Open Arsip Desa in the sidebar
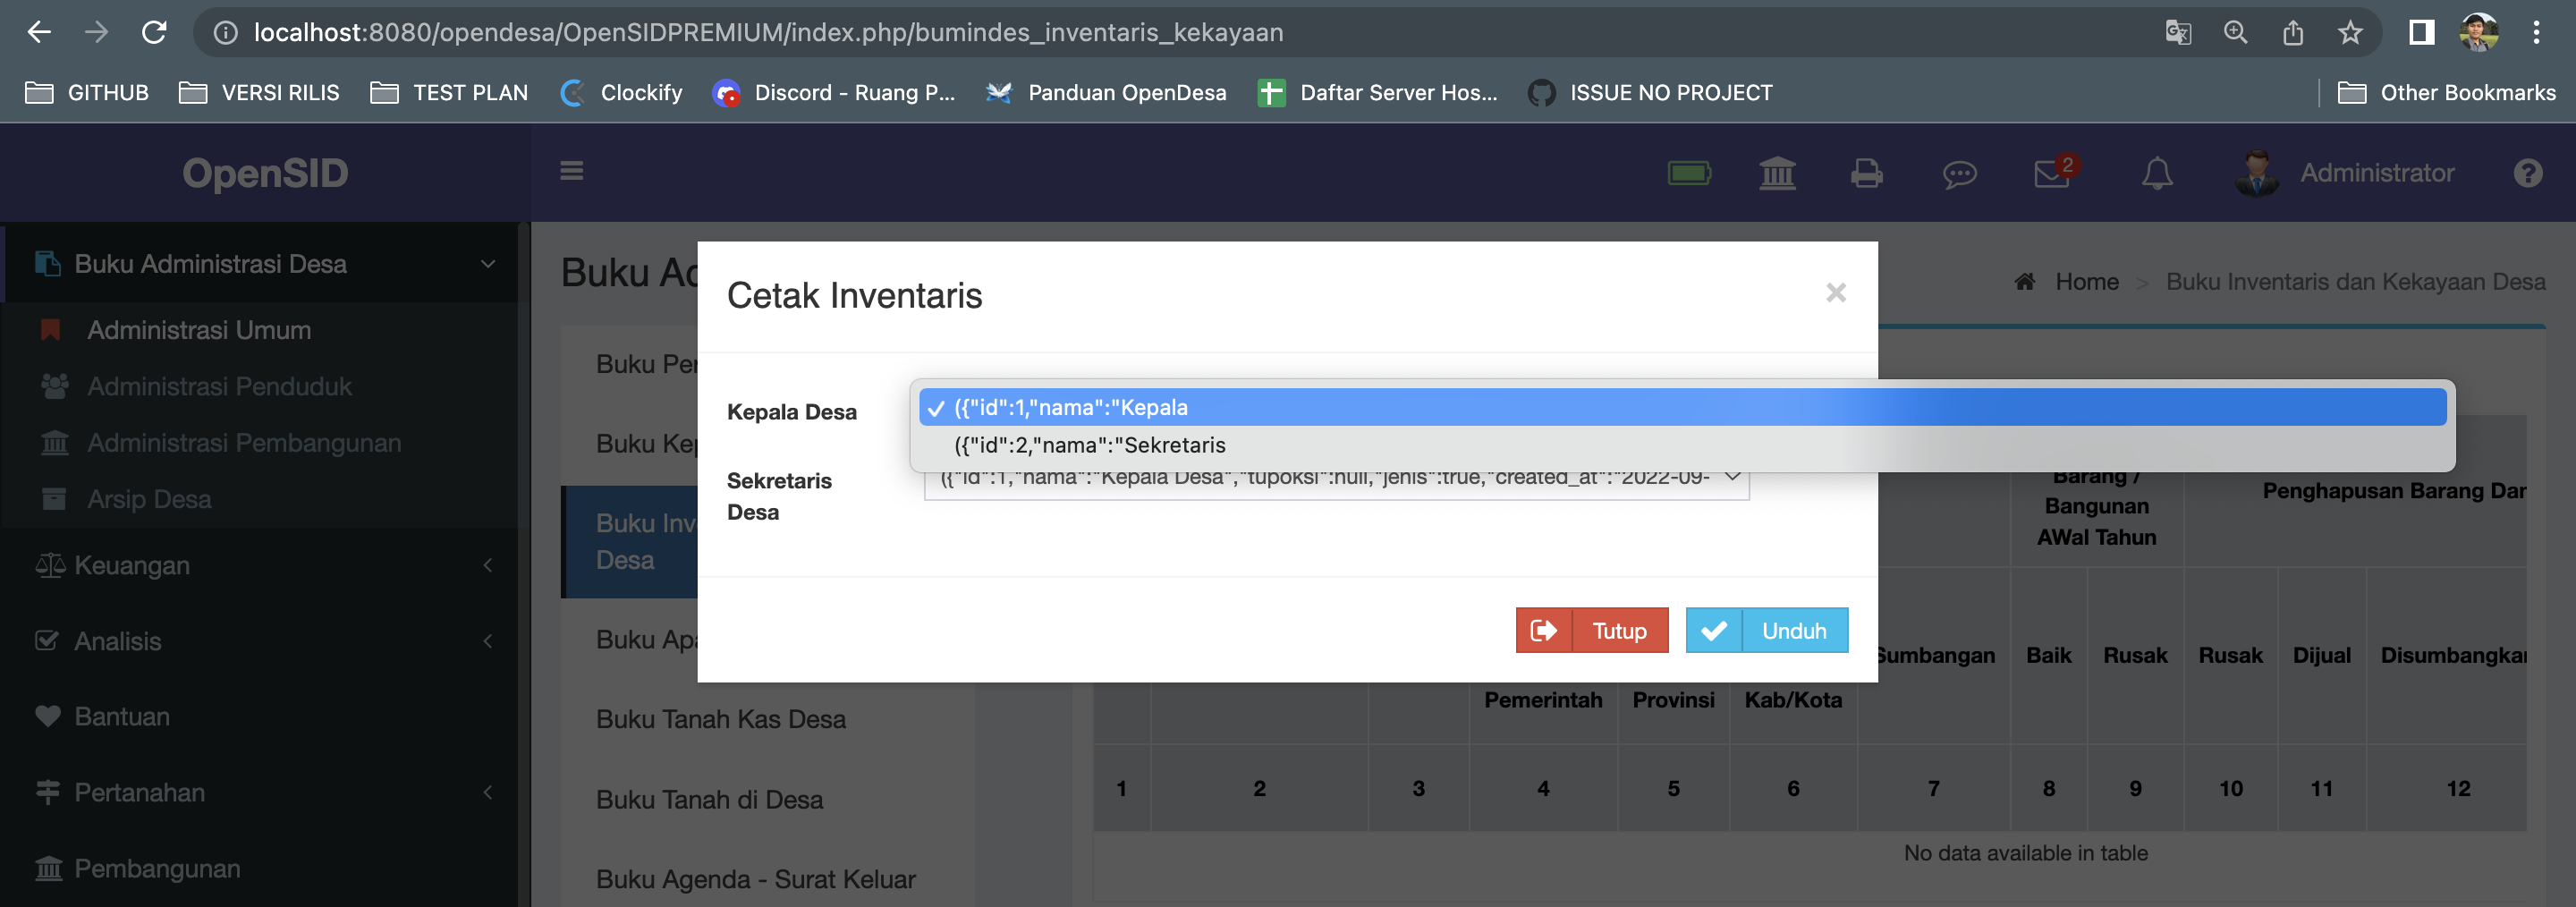The image size is (2576, 907). (149, 499)
